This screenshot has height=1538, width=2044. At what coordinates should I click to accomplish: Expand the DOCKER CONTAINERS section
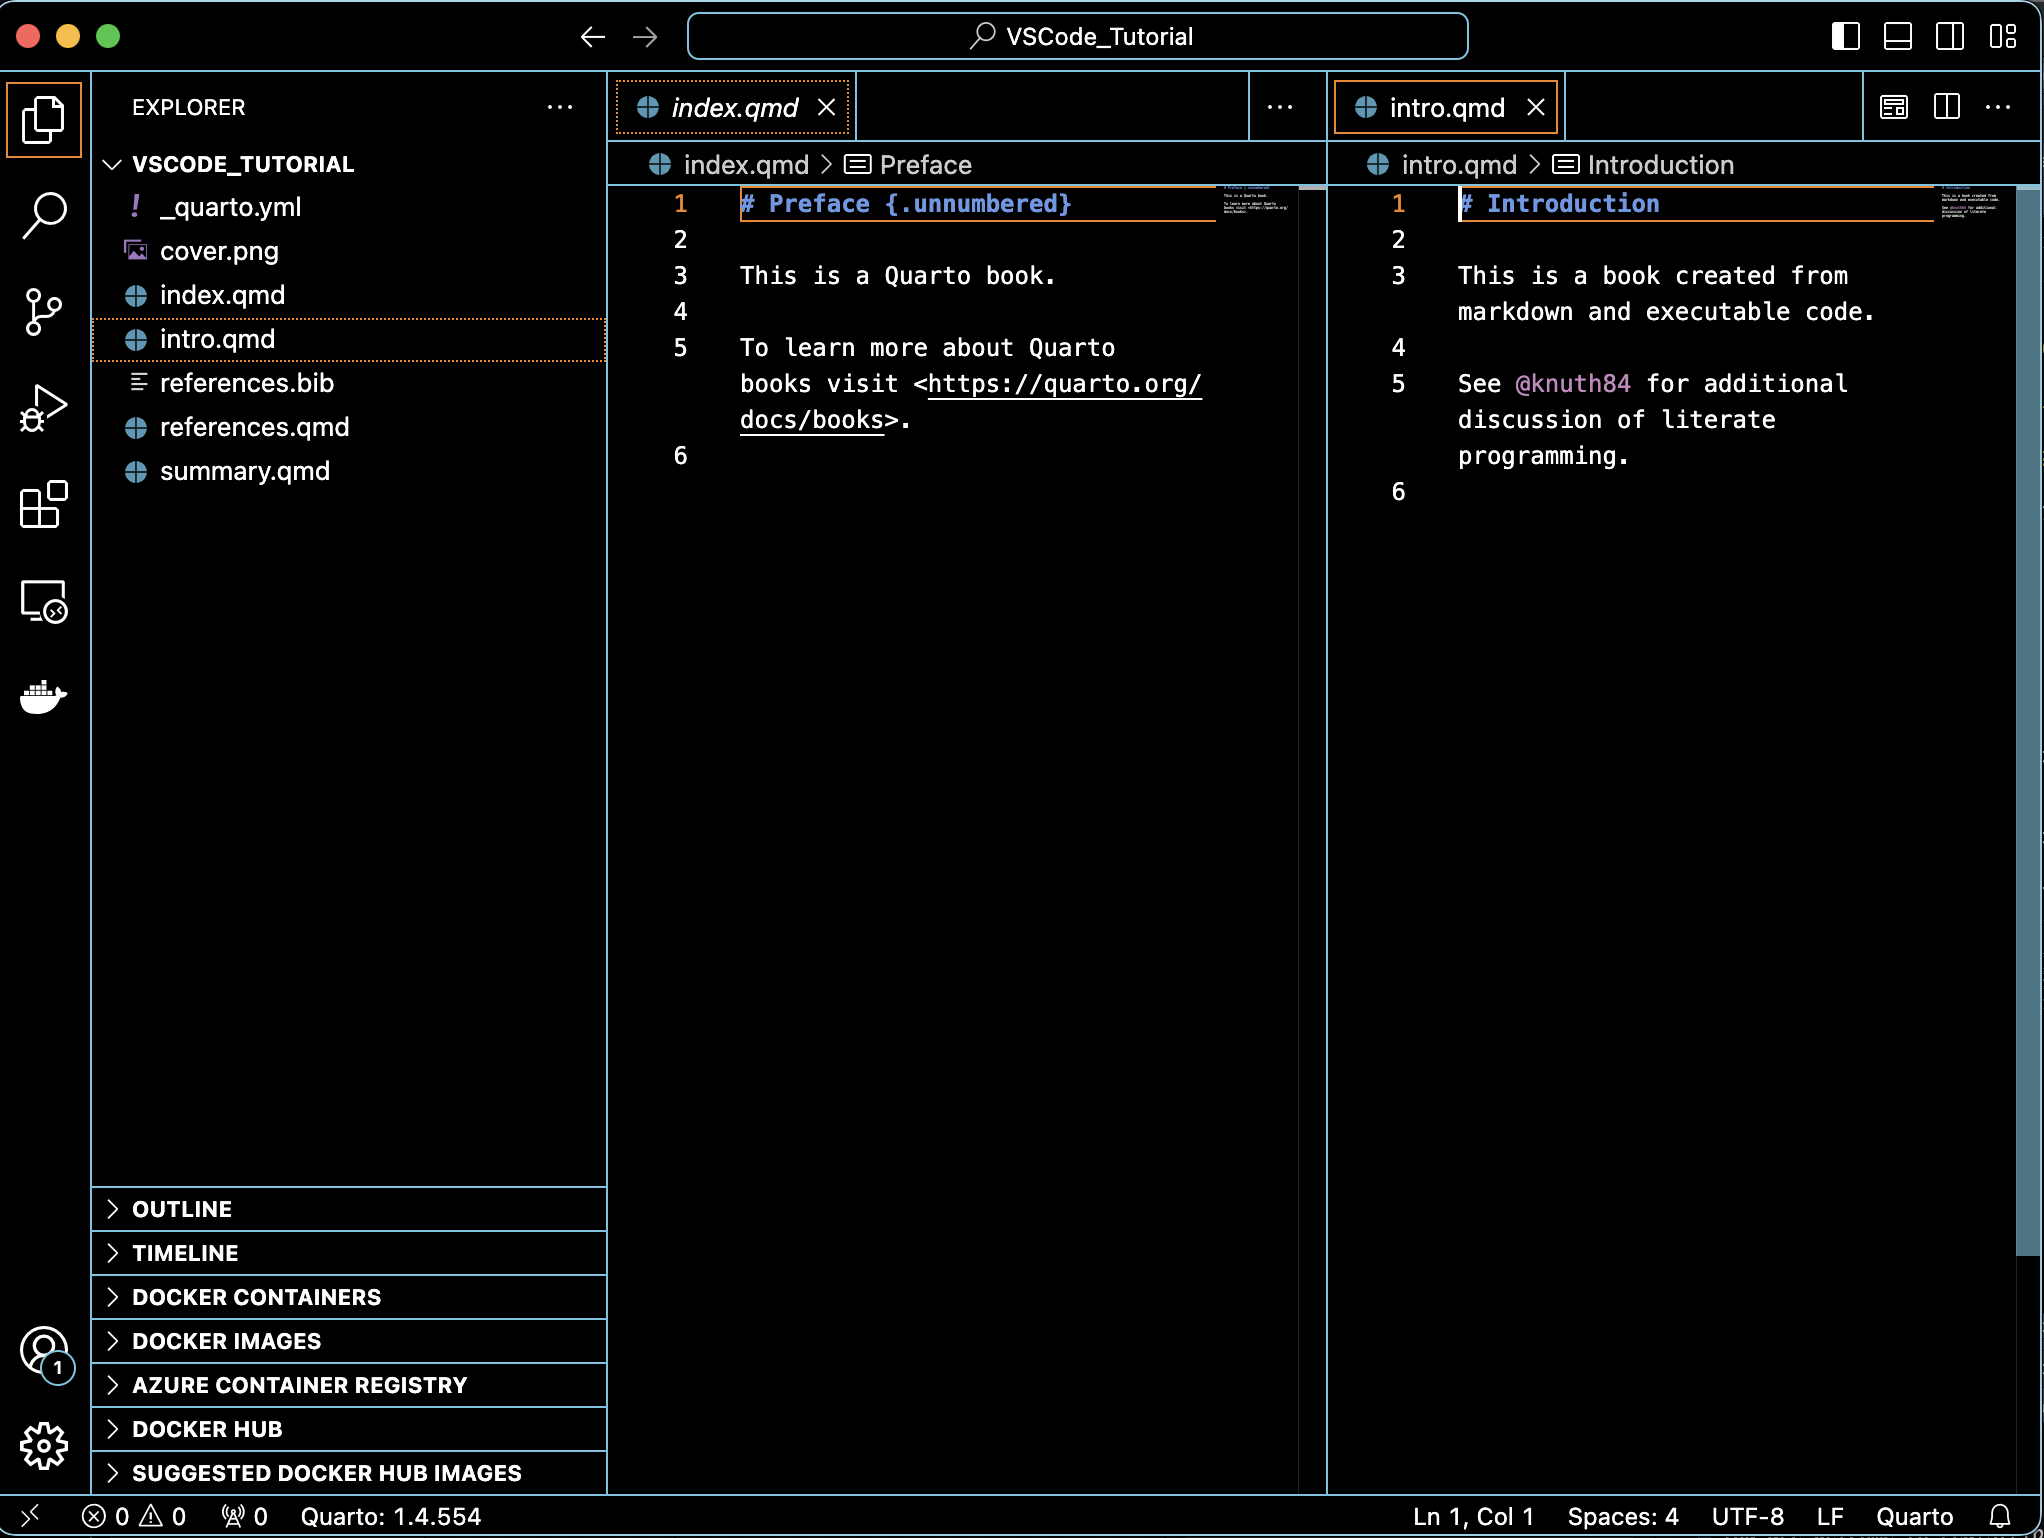coord(349,1297)
